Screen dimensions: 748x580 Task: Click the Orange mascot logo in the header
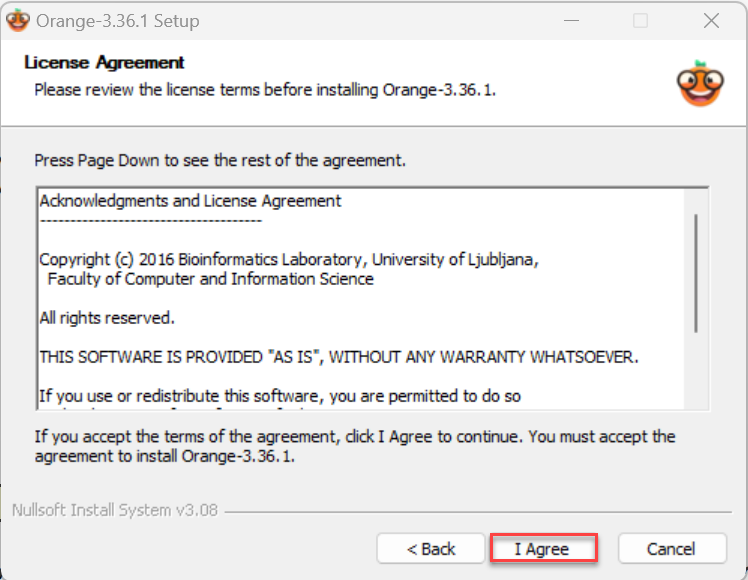coord(700,84)
